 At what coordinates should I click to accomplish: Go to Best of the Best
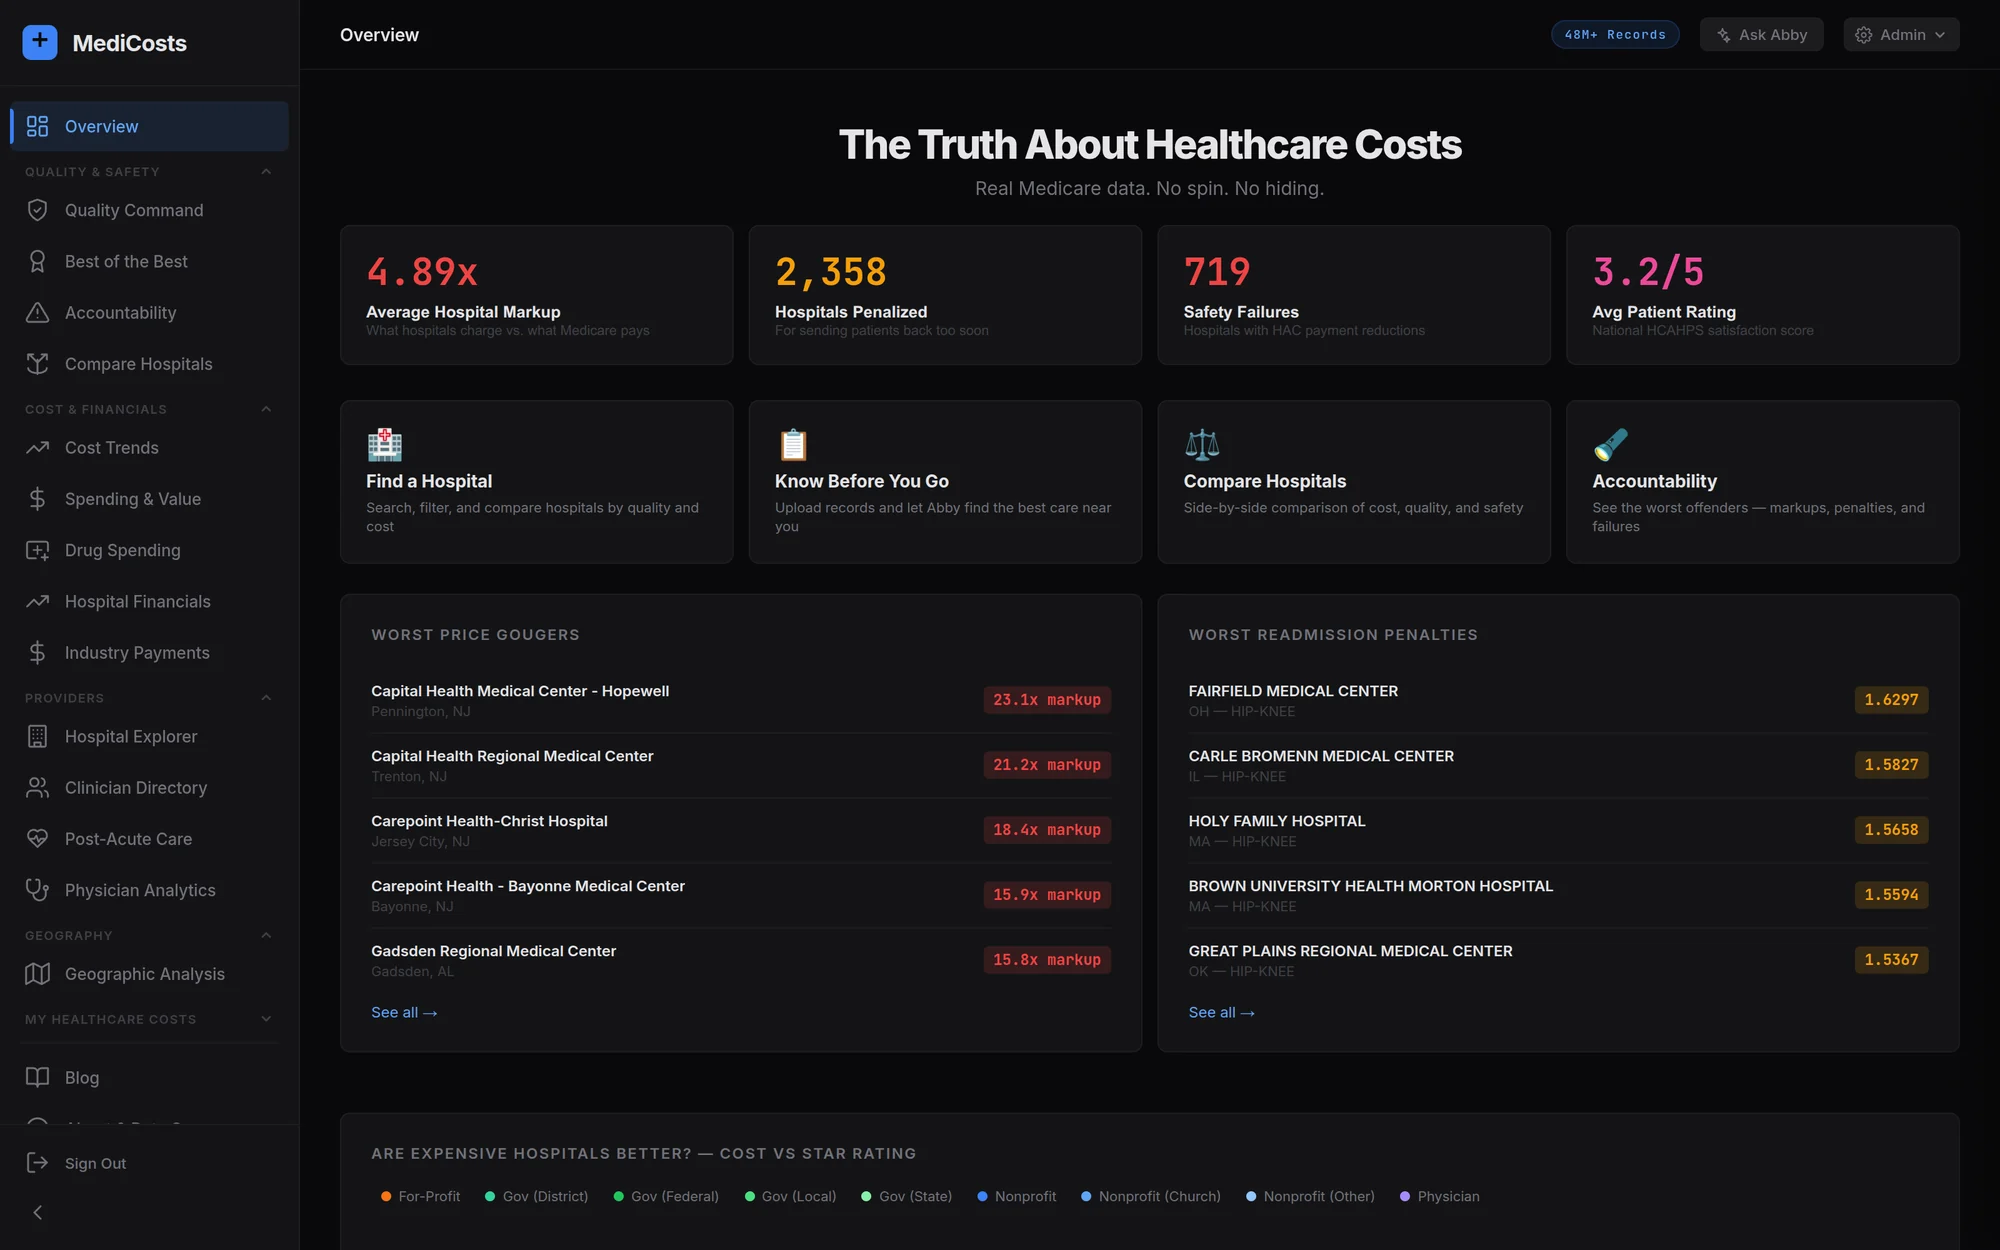coord(149,261)
